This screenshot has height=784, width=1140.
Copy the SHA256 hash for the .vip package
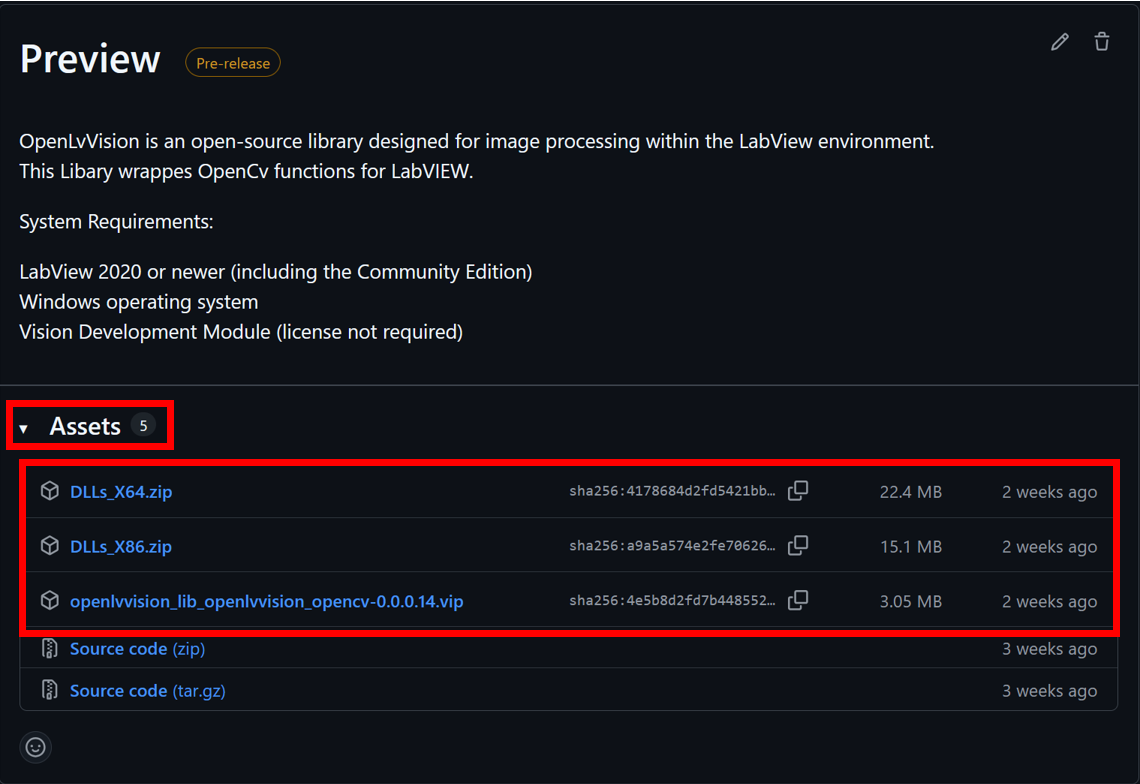pyautogui.click(x=798, y=601)
